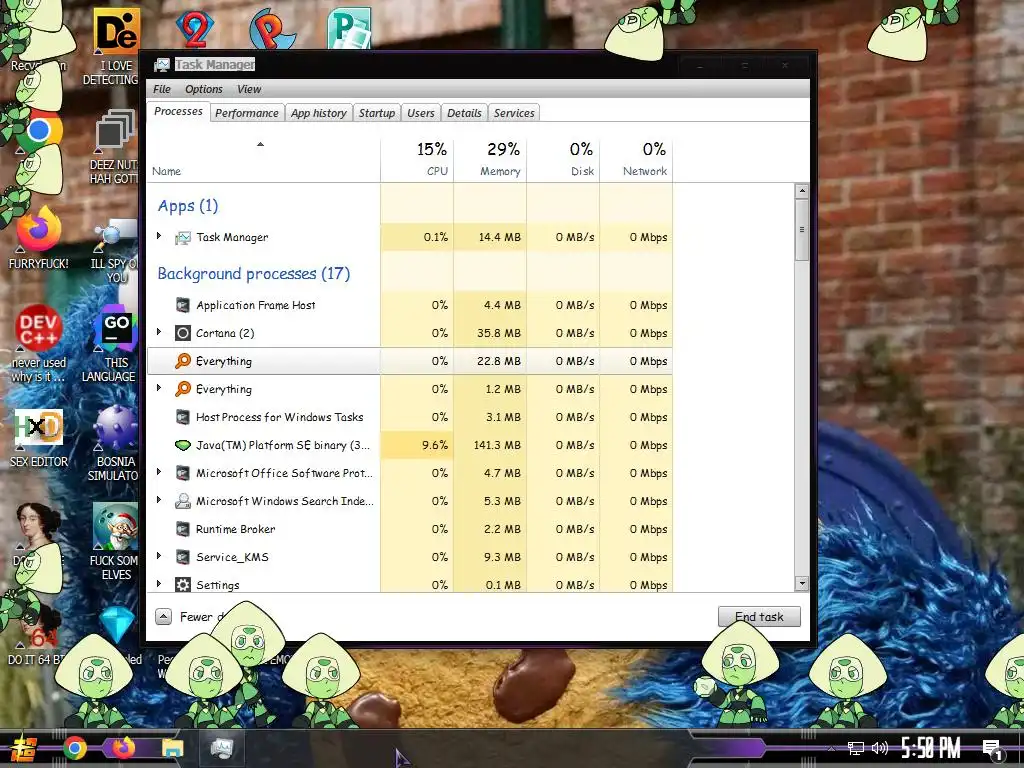The height and width of the screenshot is (768, 1024).
Task: Sort by the Network column header
Action: coord(637,159)
